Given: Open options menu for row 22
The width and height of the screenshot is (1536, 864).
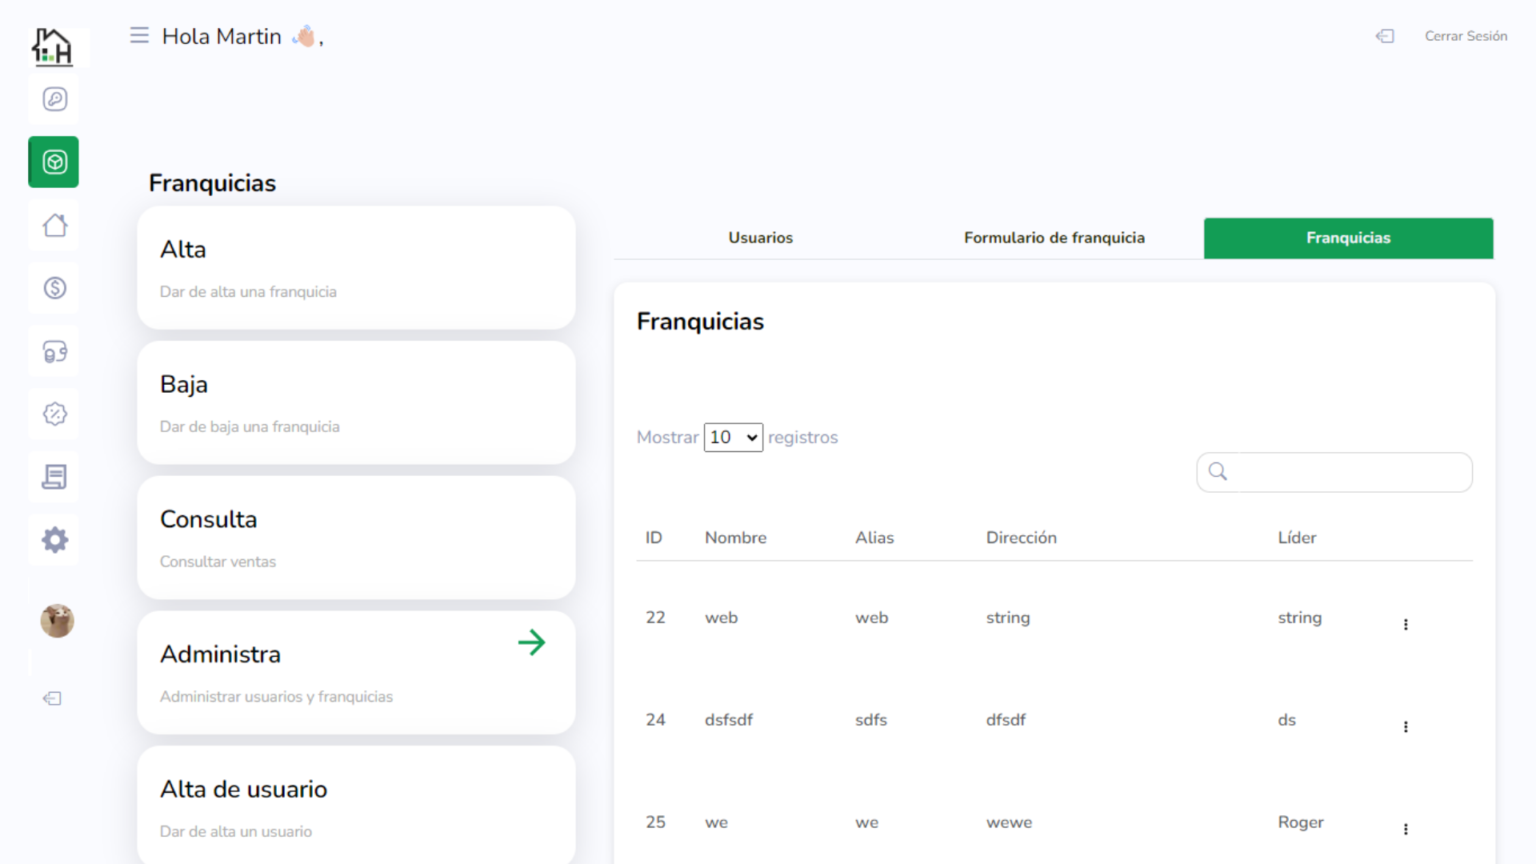Looking at the screenshot, I should 1405,624.
